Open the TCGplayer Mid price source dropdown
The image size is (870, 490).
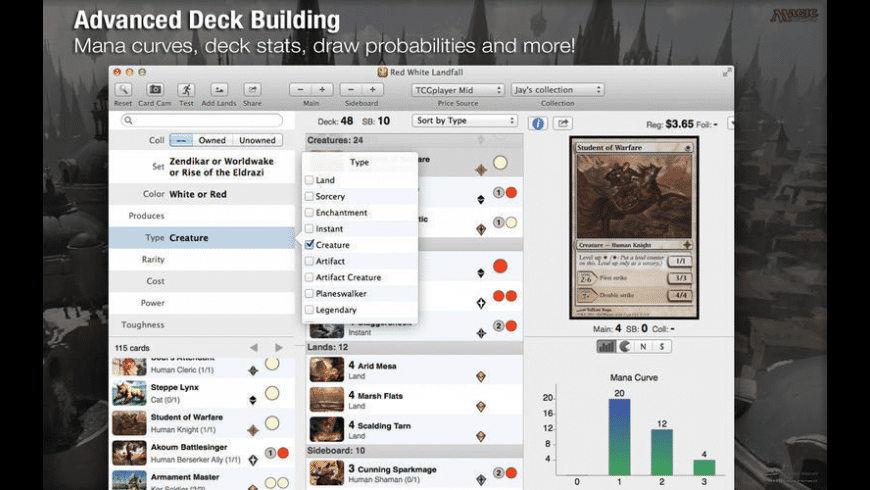[458, 90]
